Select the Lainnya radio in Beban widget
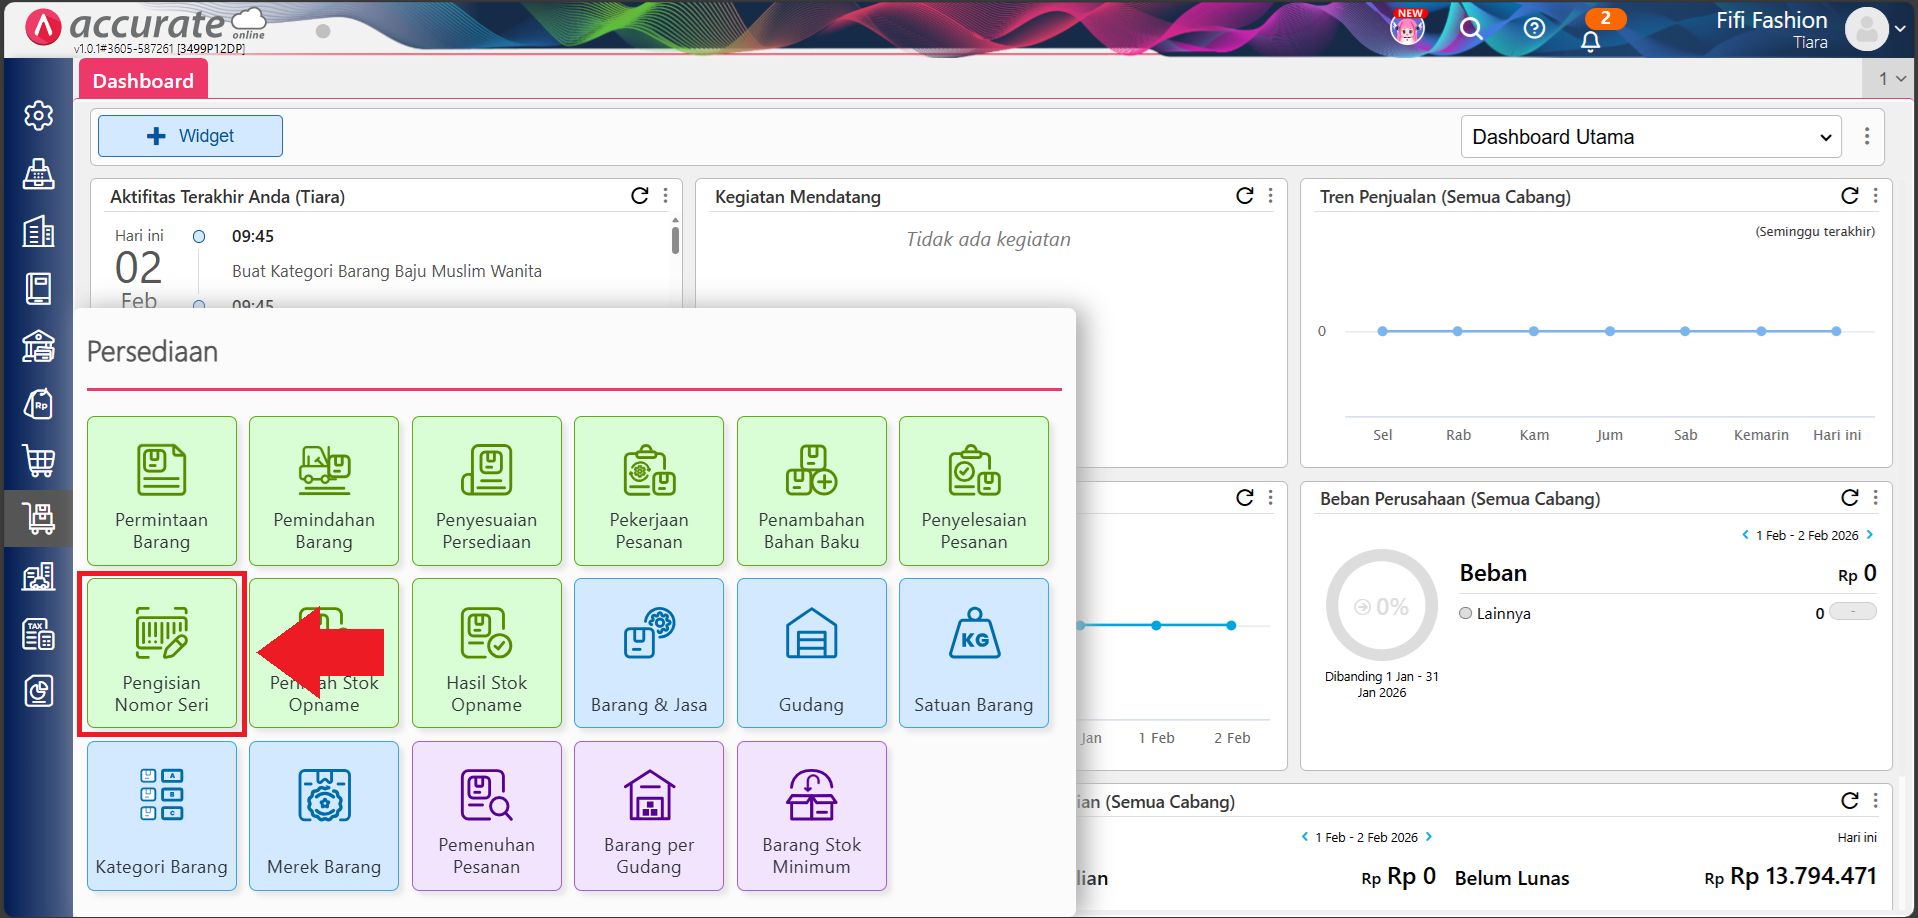Viewport: 1918px width, 918px height. point(1466,613)
